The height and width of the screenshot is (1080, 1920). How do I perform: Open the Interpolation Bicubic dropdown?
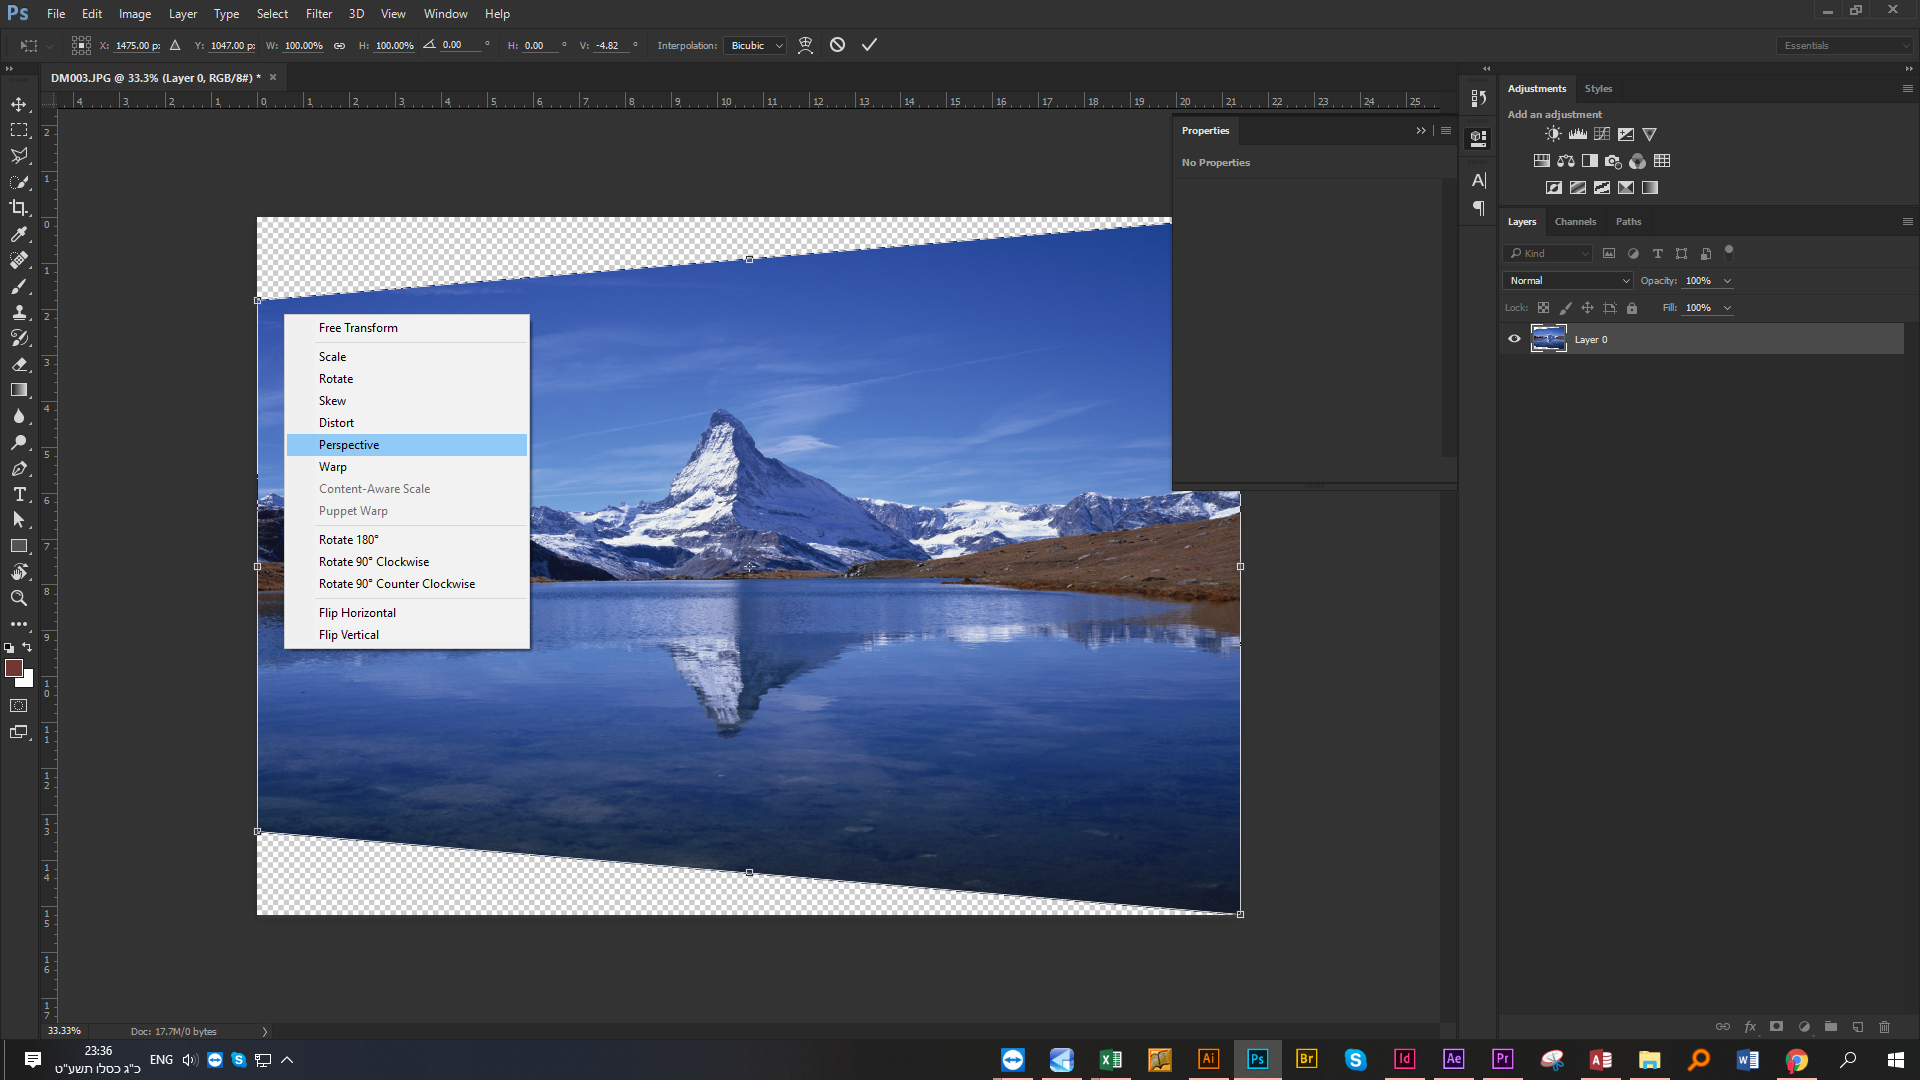coord(756,46)
